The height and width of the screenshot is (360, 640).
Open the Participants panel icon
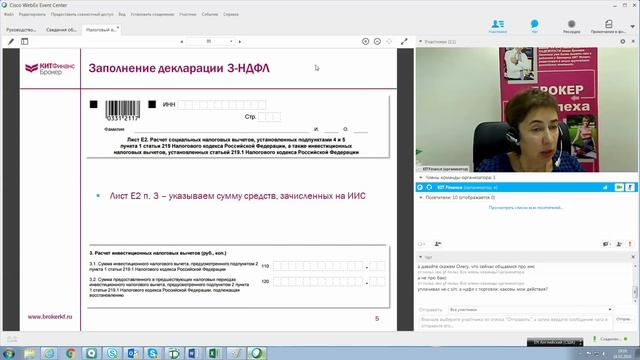point(498,27)
